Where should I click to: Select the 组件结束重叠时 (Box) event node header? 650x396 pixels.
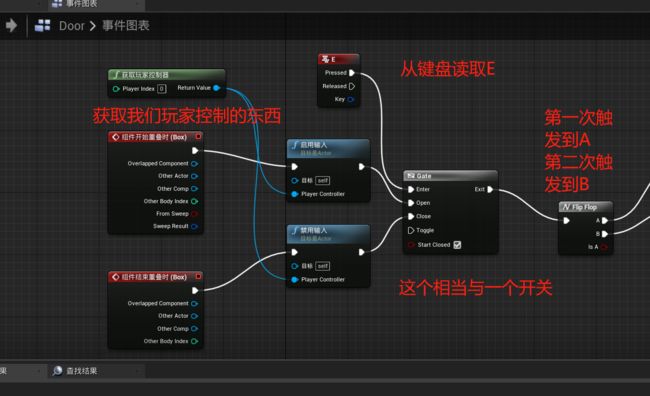click(155, 277)
